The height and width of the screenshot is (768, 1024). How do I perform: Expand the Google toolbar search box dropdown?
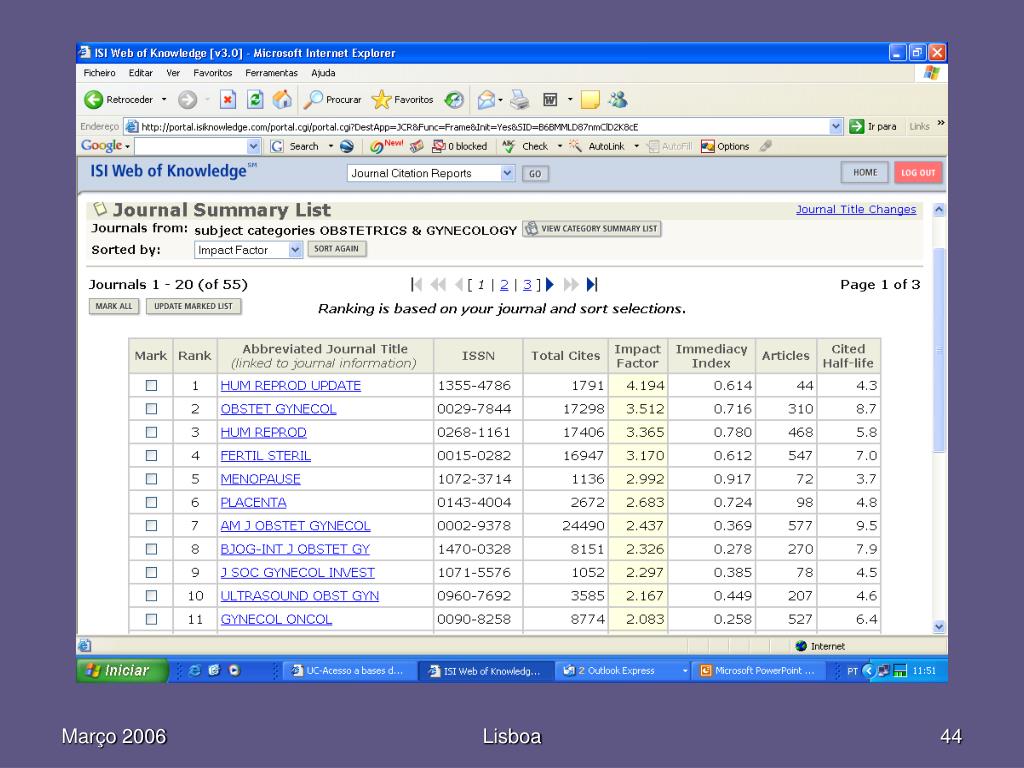[254, 146]
